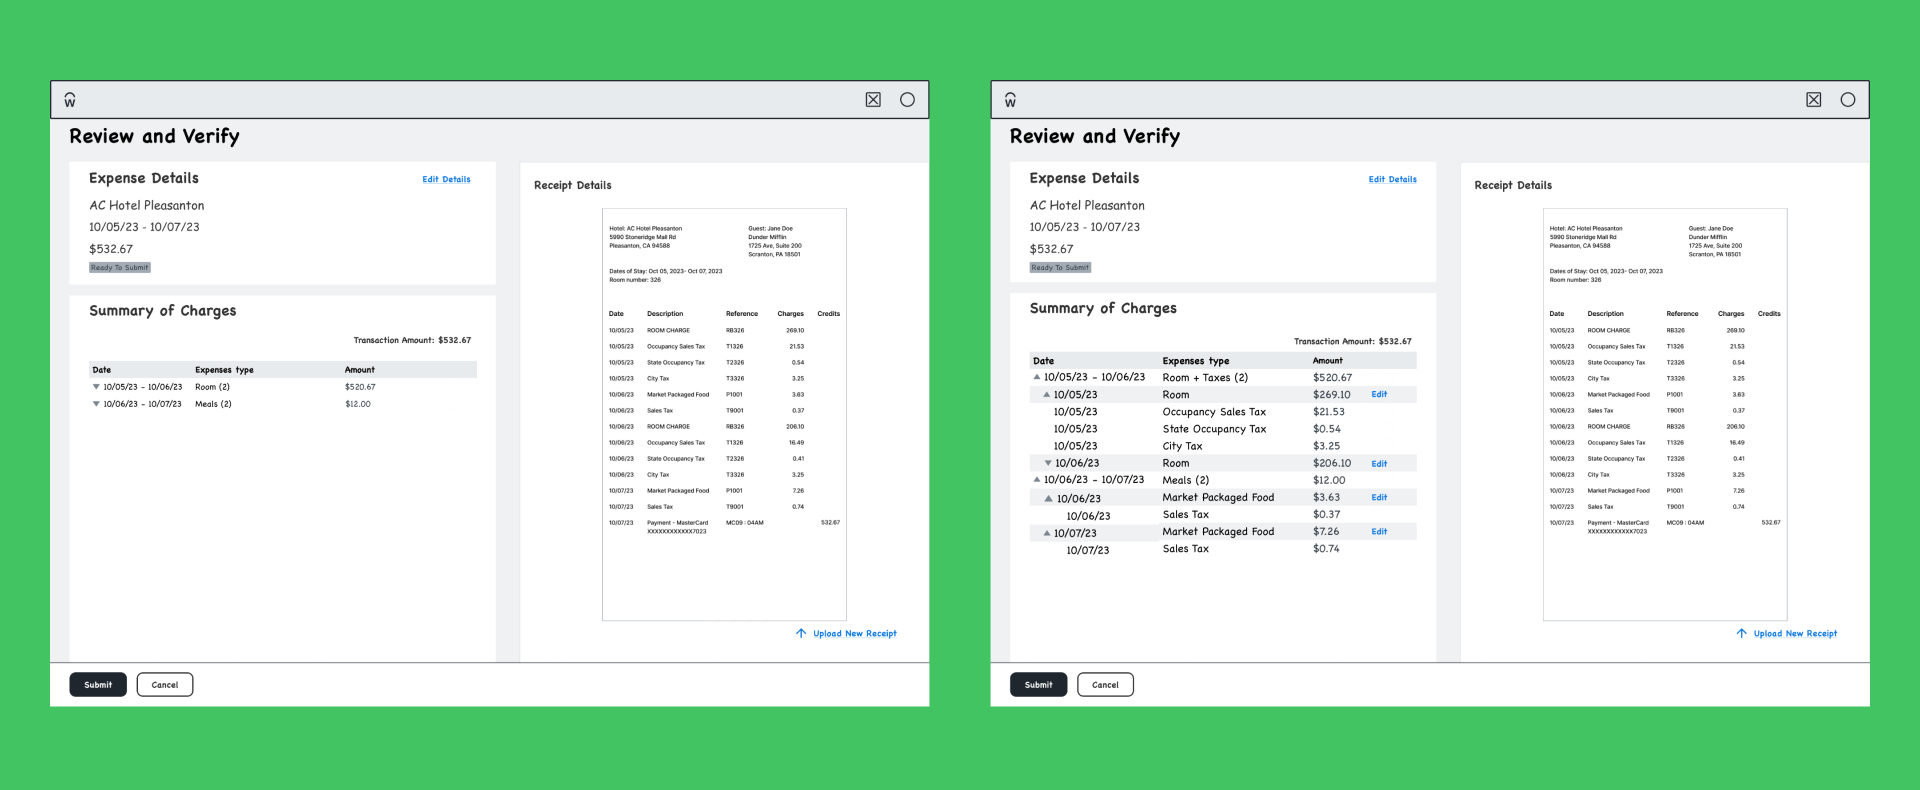Select the State Occupancy Tax $0.54 row
The width and height of the screenshot is (1920, 790).
1223,428
